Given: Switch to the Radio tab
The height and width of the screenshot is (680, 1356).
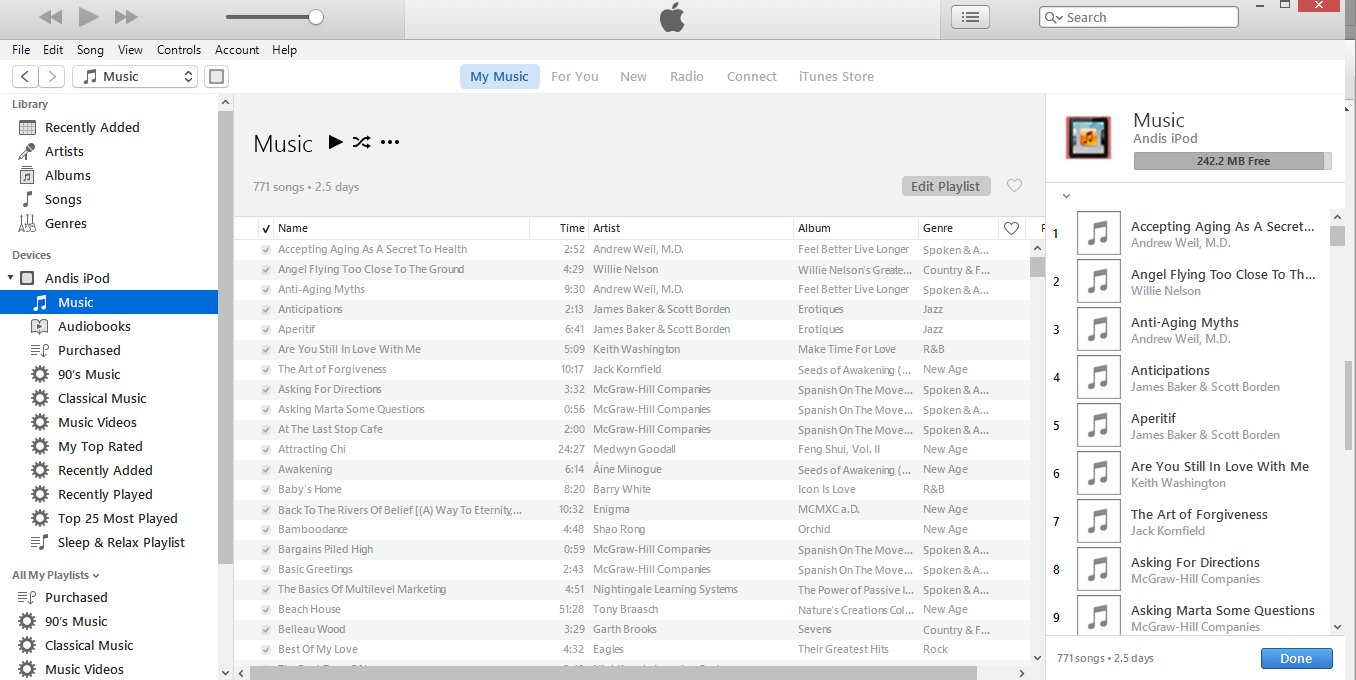Looking at the screenshot, I should coord(687,76).
